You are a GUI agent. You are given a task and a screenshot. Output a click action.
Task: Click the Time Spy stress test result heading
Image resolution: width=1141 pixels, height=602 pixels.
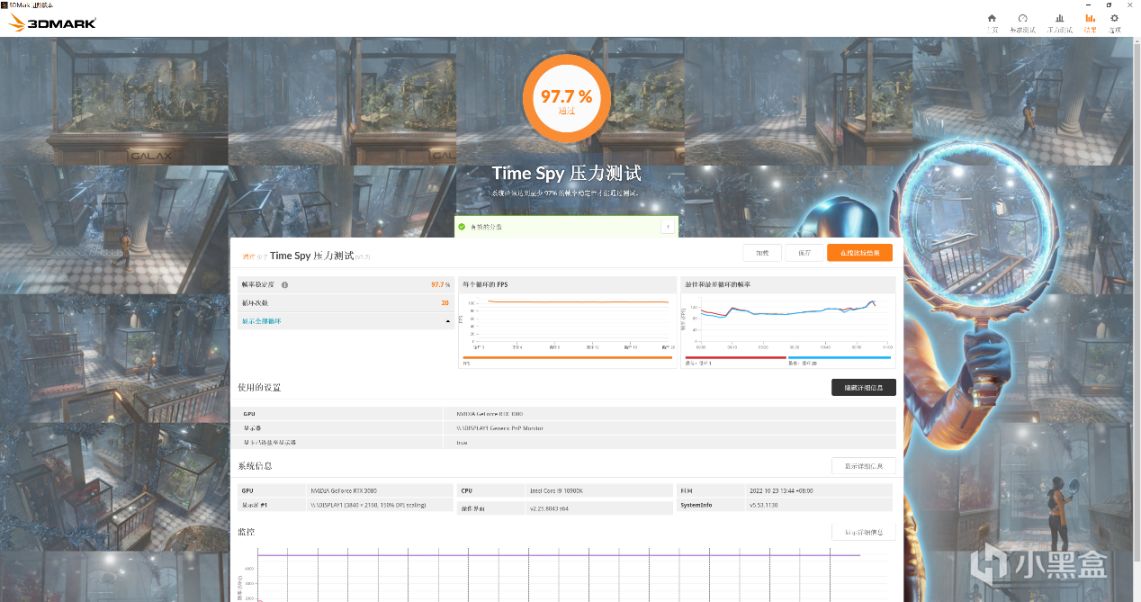[x=312, y=256]
